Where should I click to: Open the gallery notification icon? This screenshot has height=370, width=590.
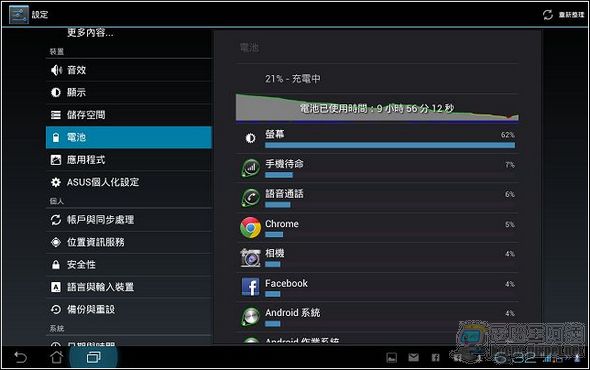pyautogui.click(x=391, y=357)
